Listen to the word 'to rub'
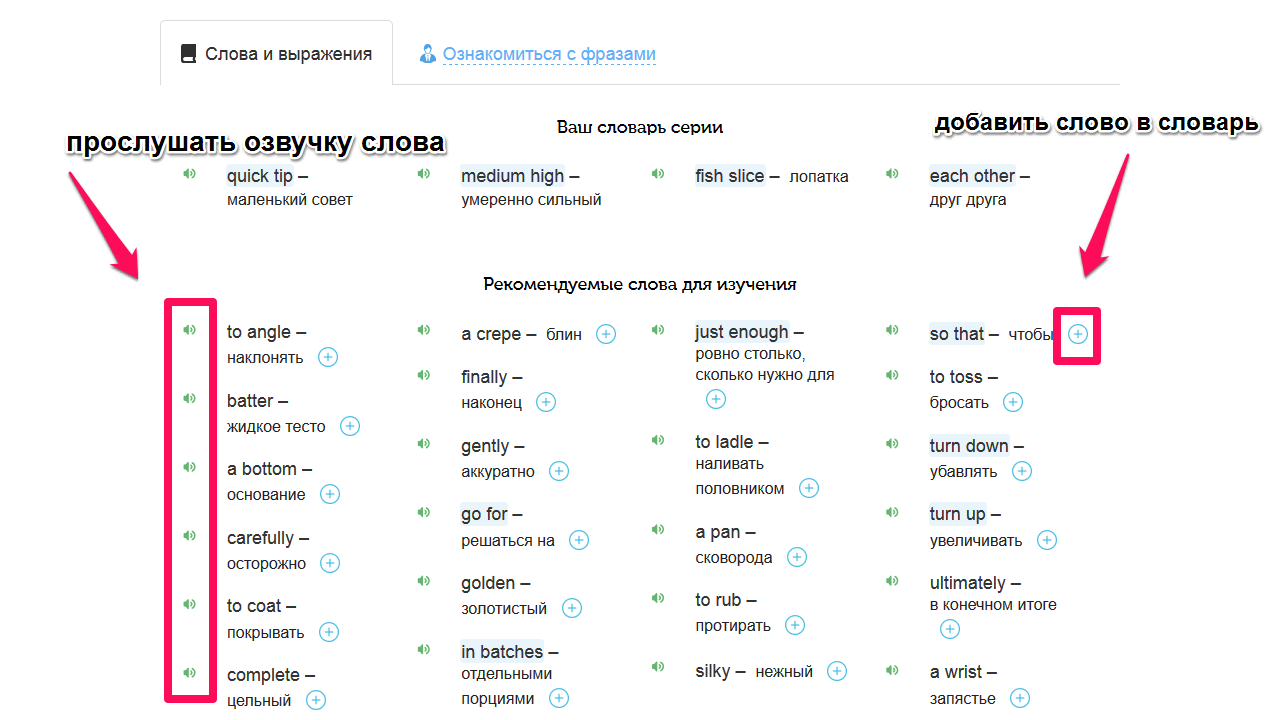The image size is (1280, 720). point(658,598)
